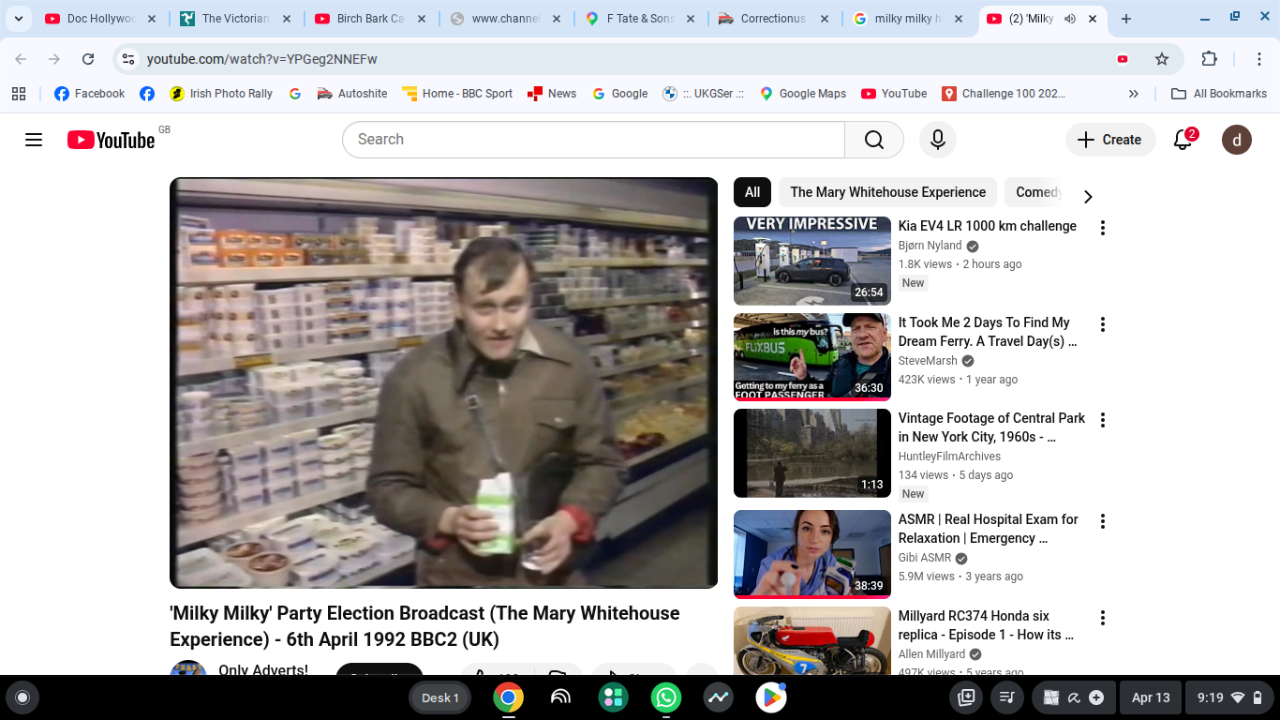The height and width of the screenshot is (720, 1280).
Task: Open WhatsApp from the shelf
Action: [666, 698]
